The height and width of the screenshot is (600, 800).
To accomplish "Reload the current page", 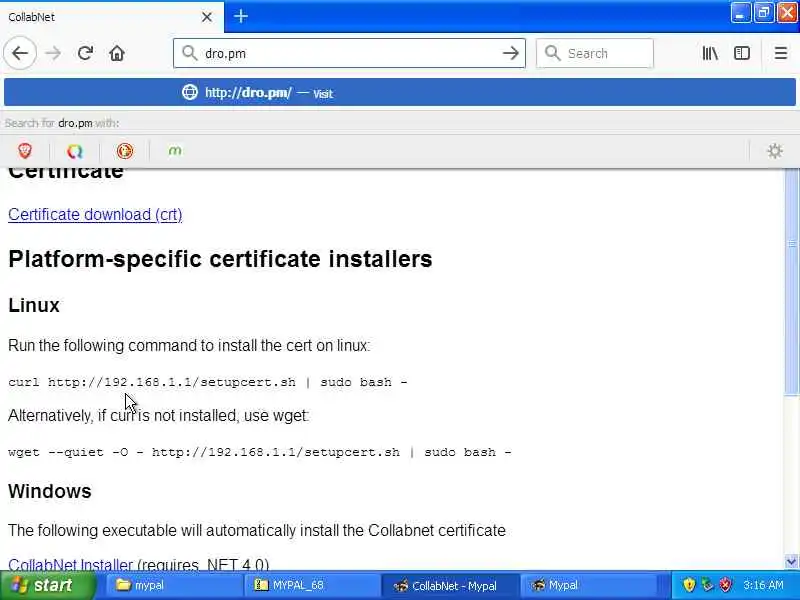I will (85, 53).
